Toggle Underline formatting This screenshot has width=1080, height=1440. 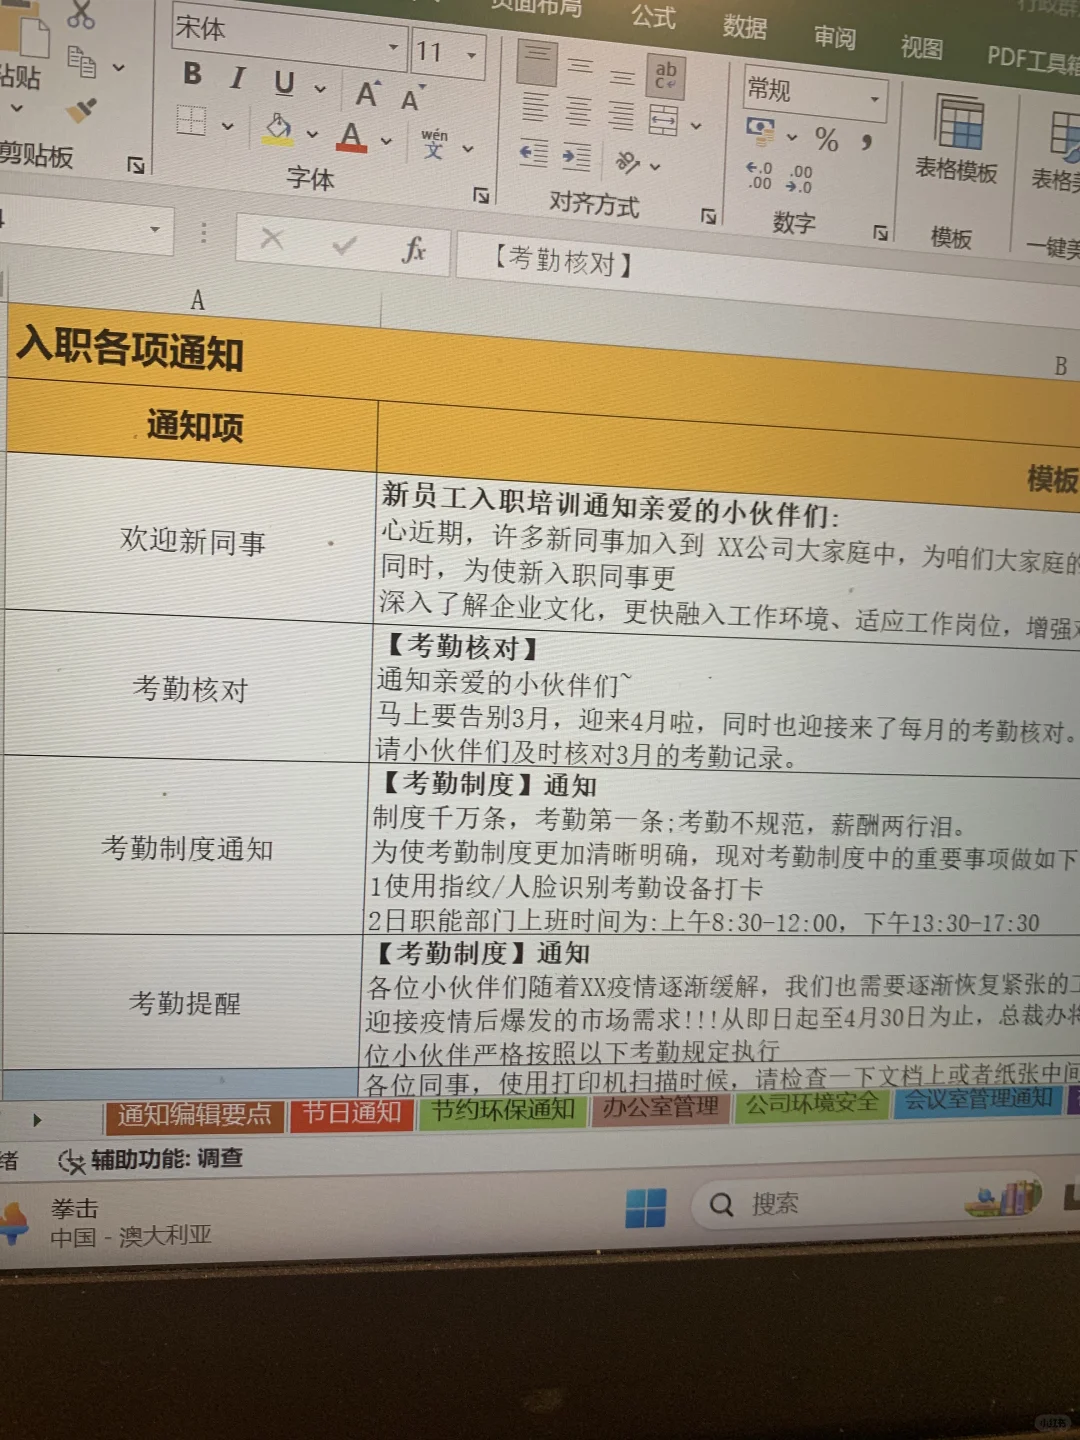point(284,82)
